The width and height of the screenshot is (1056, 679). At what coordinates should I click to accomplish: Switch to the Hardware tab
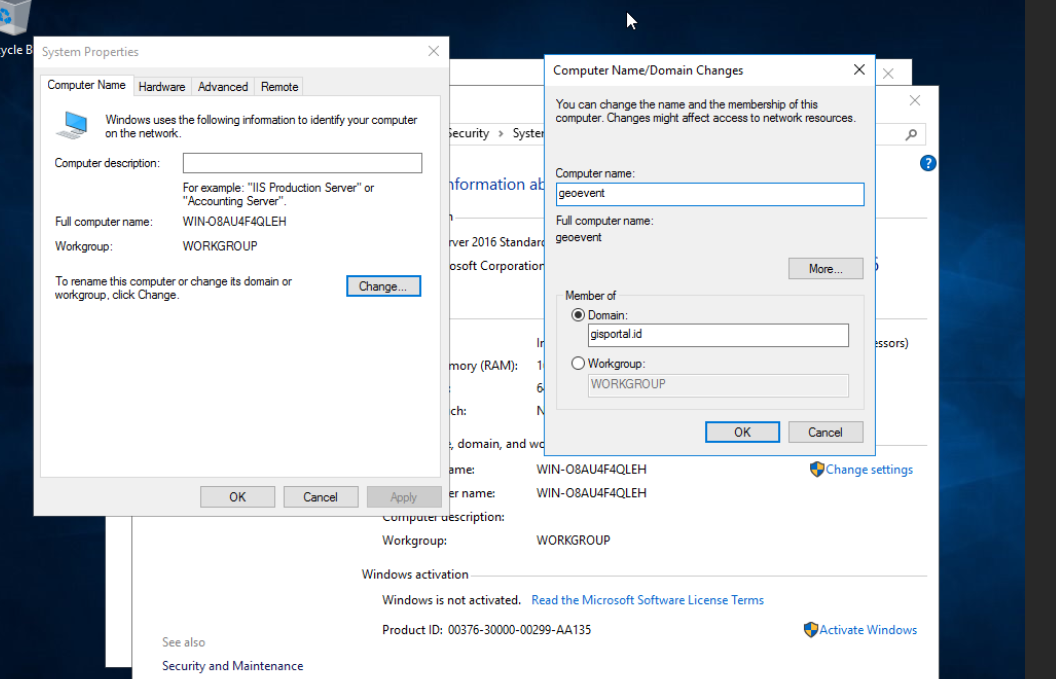(x=162, y=86)
